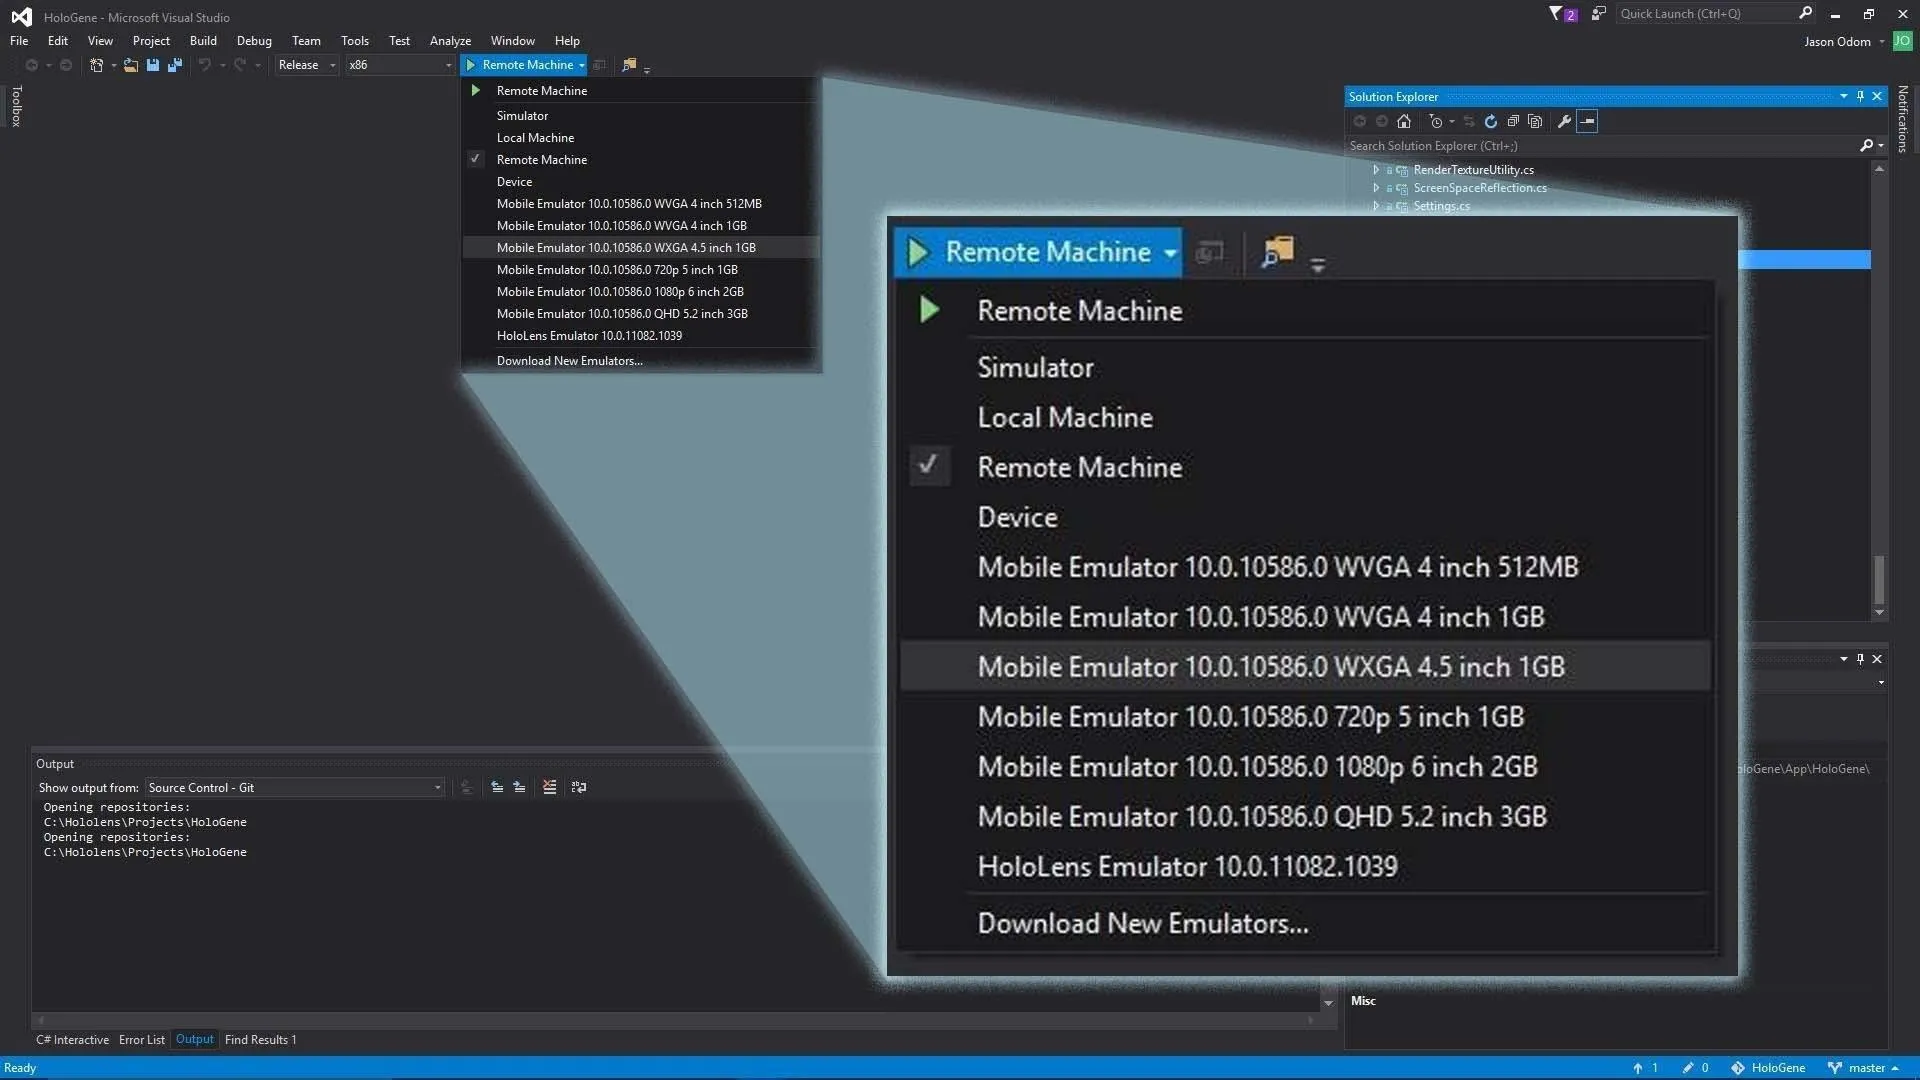Focus Search Solution Explorer field
The width and height of the screenshot is (1920, 1080).
1600,146
